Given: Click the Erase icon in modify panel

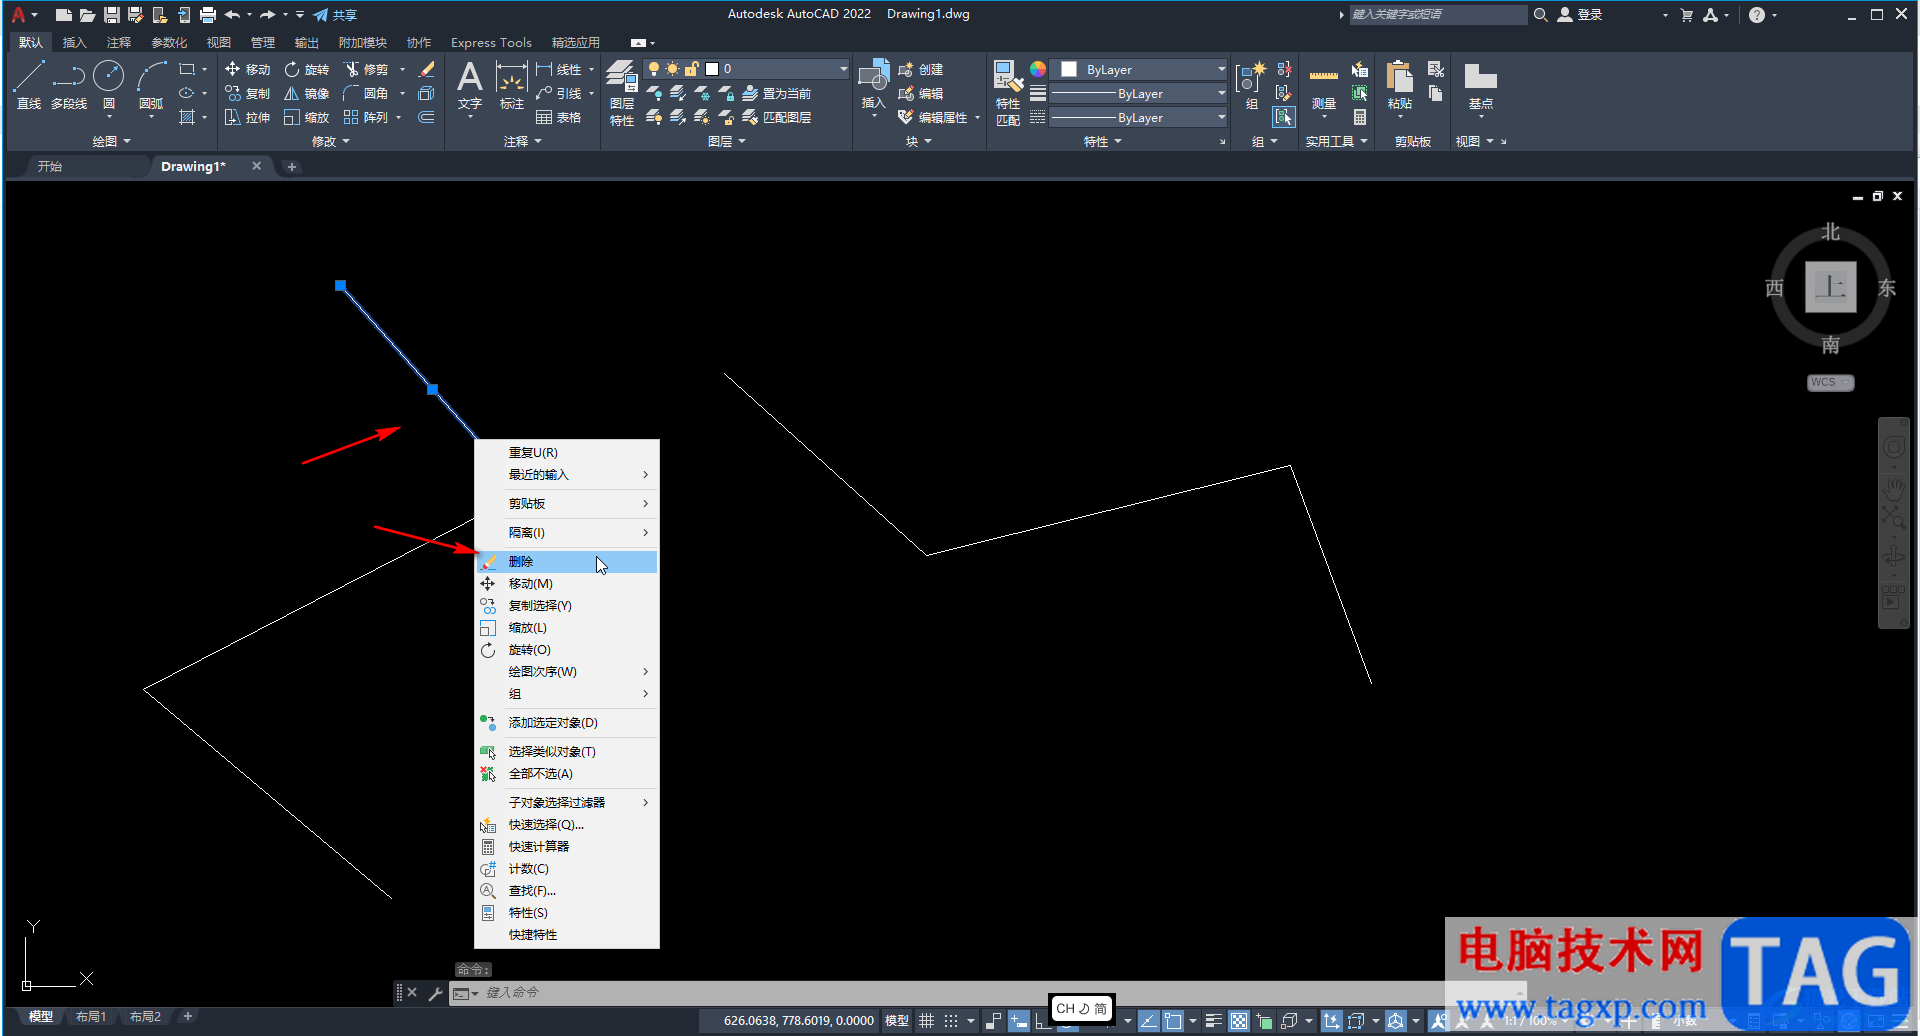Looking at the screenshot, I should pyautogui.click(x=426, y=69).
